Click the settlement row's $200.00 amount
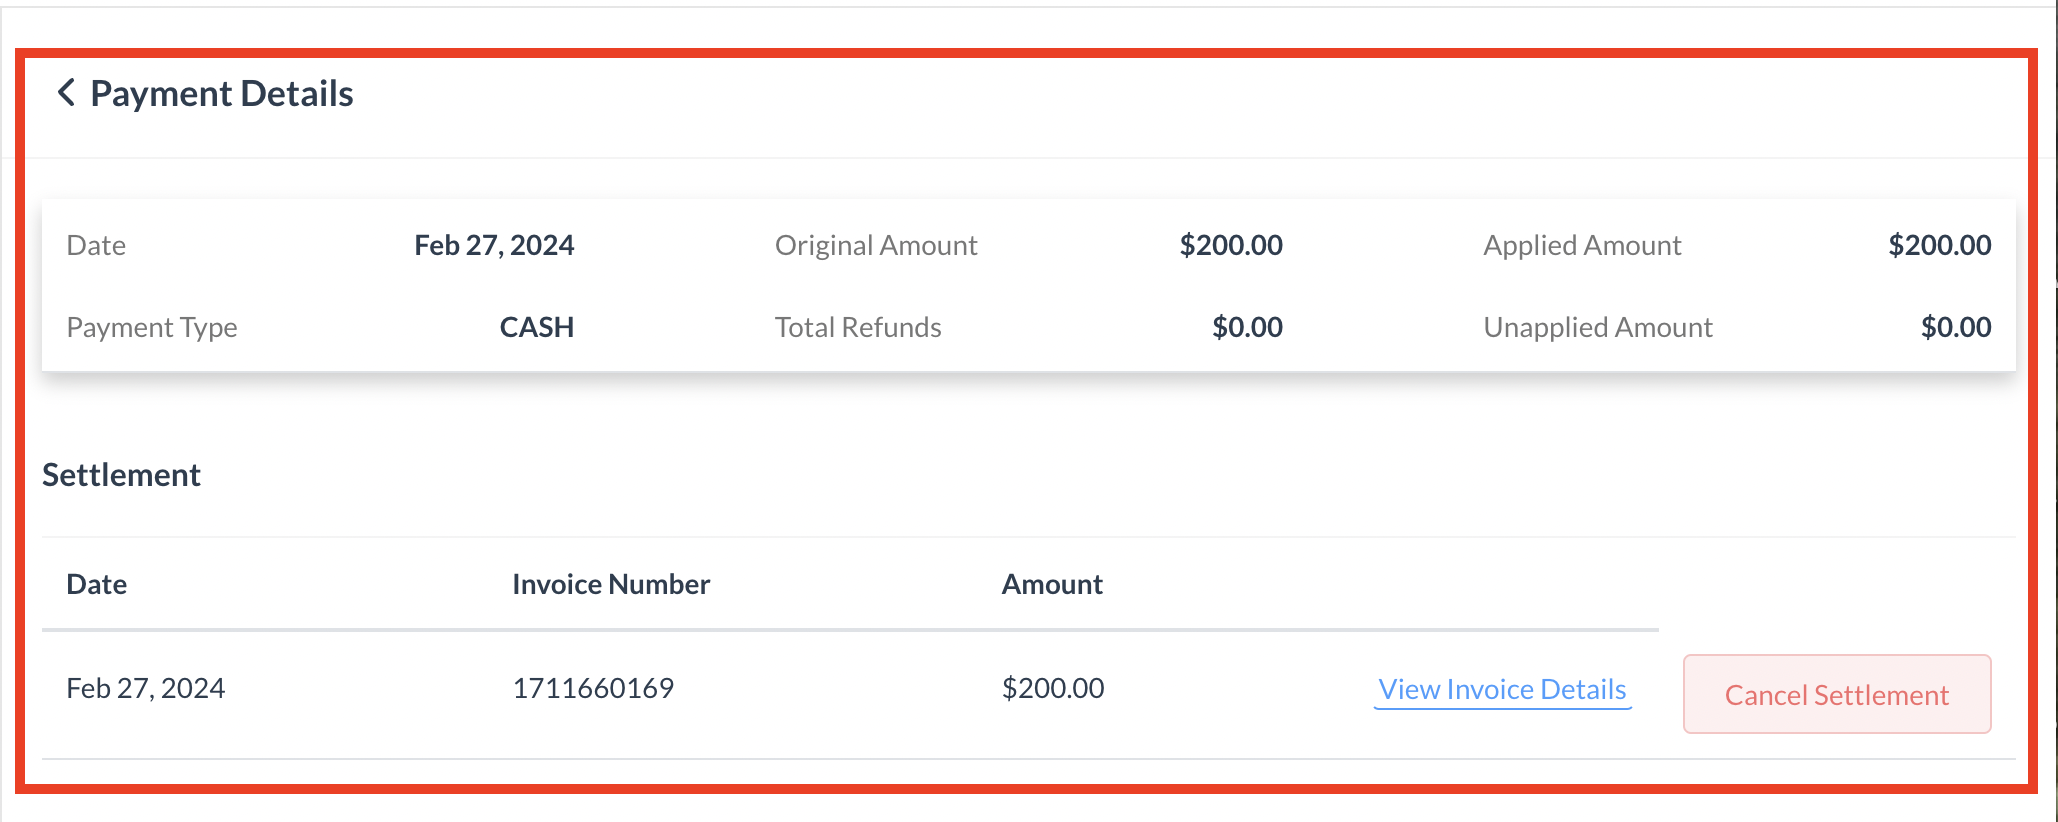The image size is (2058, 822). click(x=1053, y=688)
